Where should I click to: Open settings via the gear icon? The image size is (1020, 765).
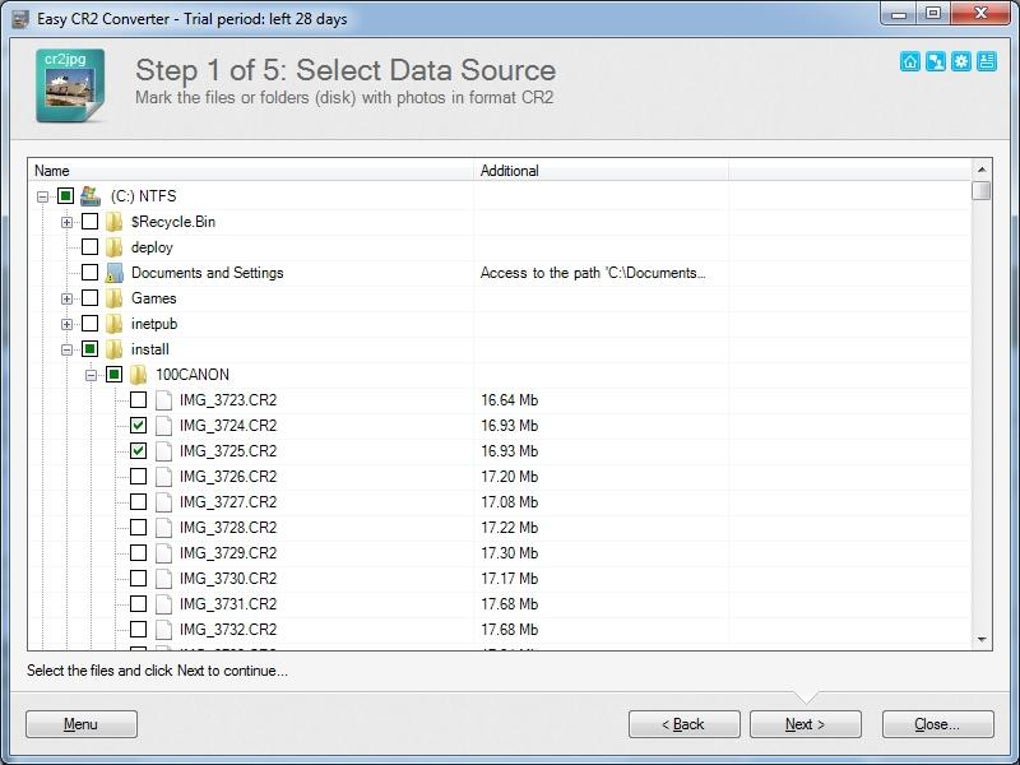pyautogui.click(x=961, y=62)
